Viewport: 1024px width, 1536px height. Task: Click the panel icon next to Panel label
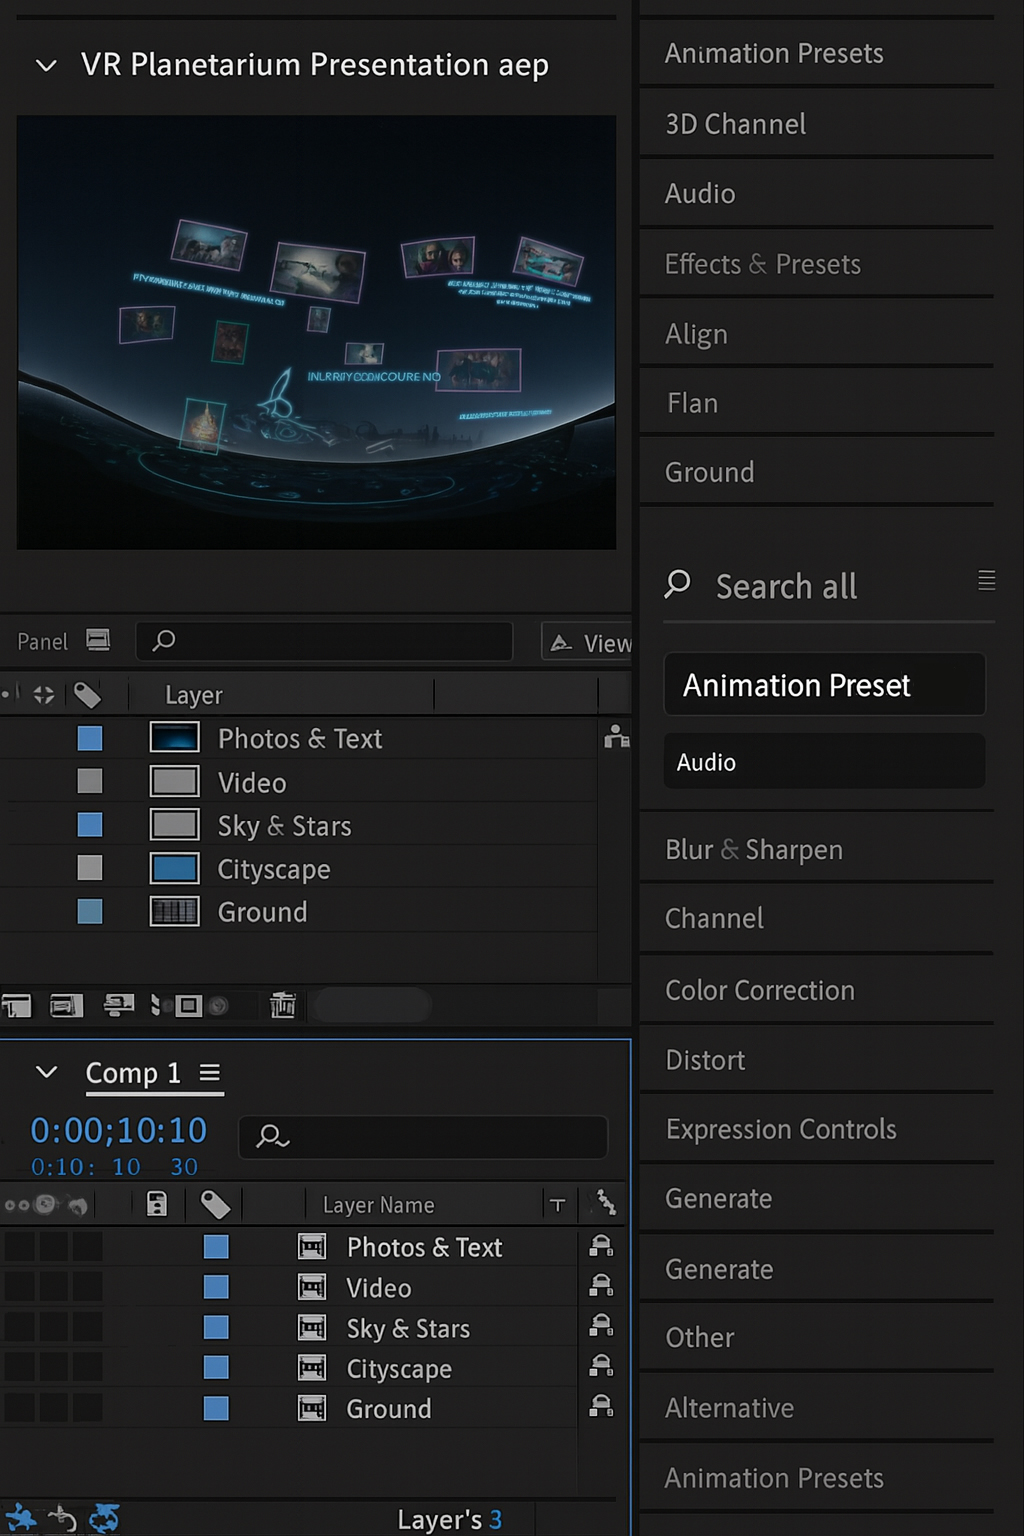[x=98, y=640]
